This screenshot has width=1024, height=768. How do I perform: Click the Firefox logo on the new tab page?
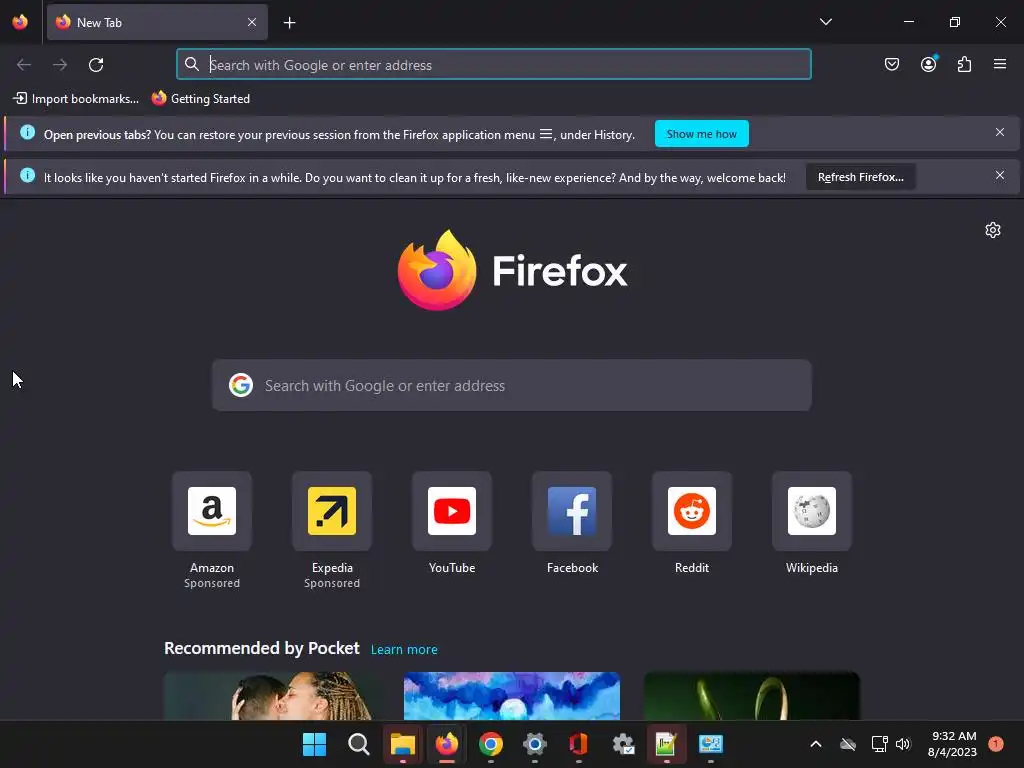(512, 270)
